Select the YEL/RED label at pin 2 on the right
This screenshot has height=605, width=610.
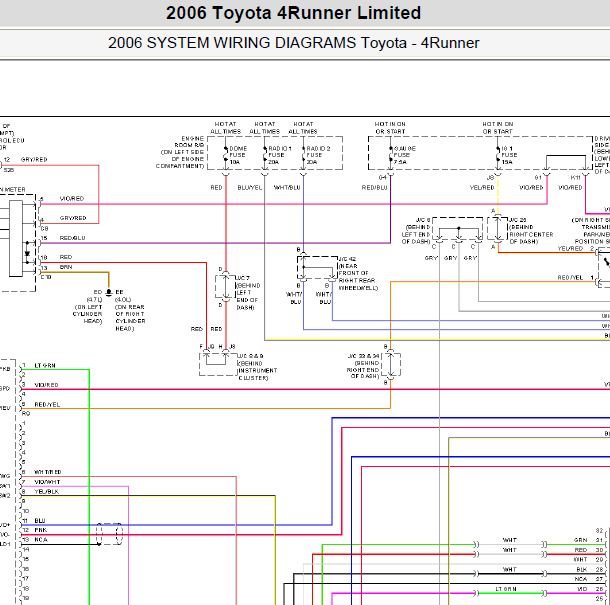[570, 248]
